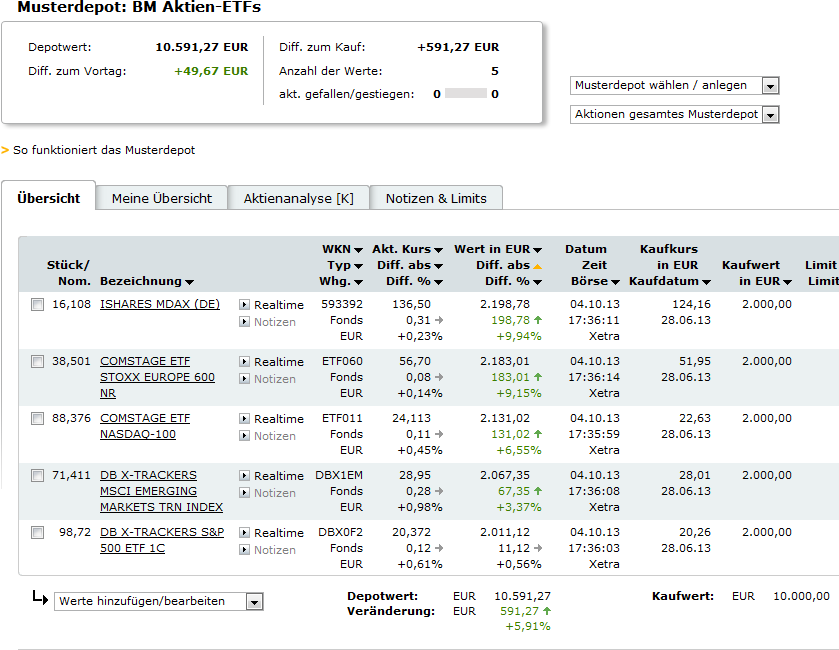The height and width of the screenshot is (650, 839).
Task: Click the WKN value 593392
Action: (342, 304)
